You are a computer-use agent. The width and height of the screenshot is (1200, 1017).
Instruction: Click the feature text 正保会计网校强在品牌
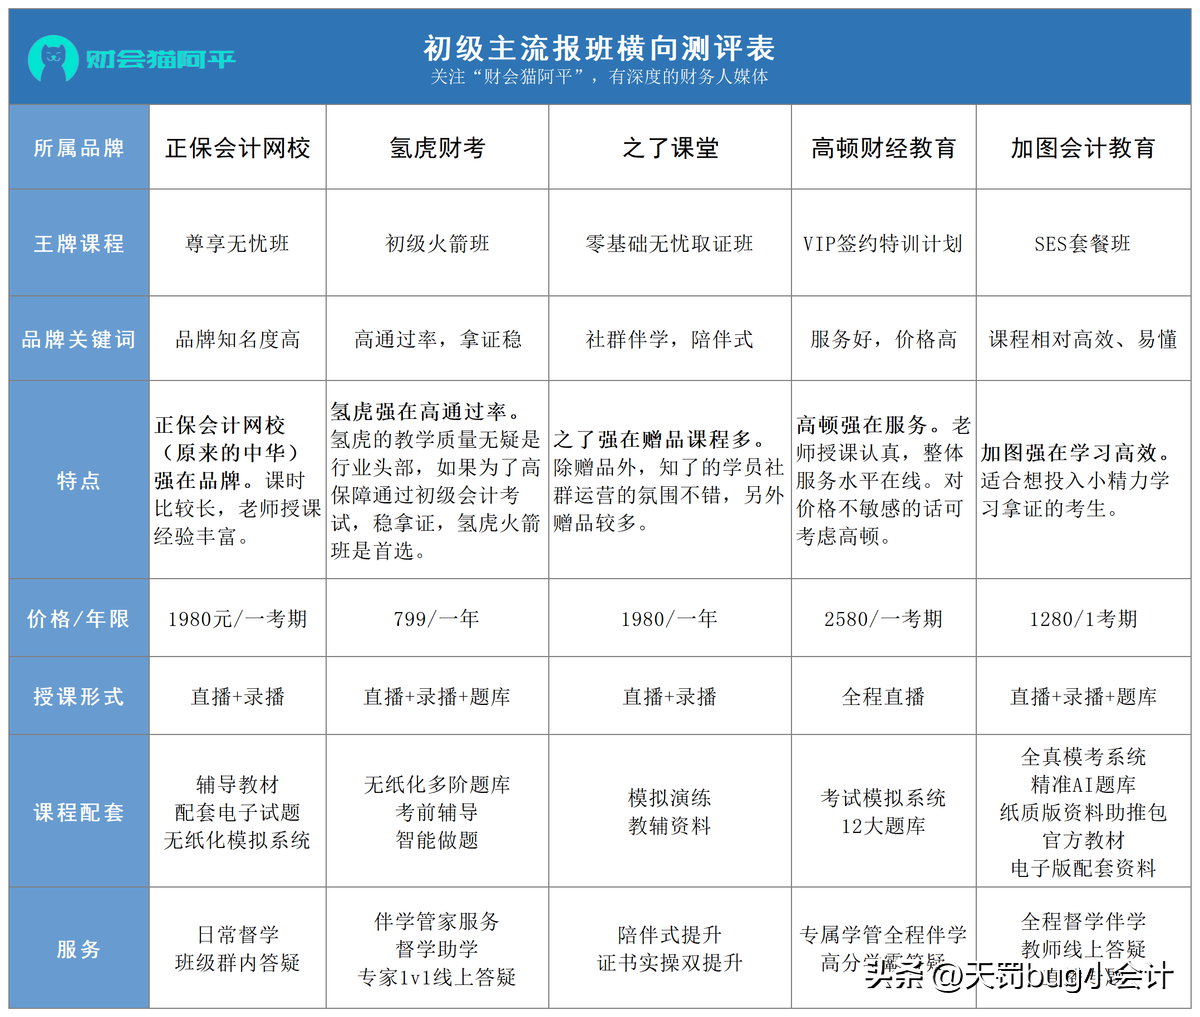(x=228, y=452)
